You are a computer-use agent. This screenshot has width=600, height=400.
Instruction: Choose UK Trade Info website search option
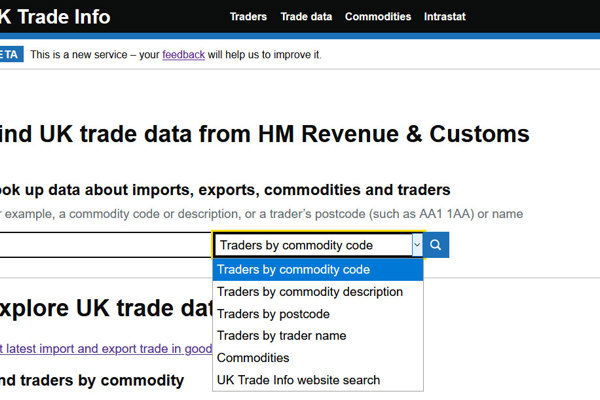click(x=318, y=380)
